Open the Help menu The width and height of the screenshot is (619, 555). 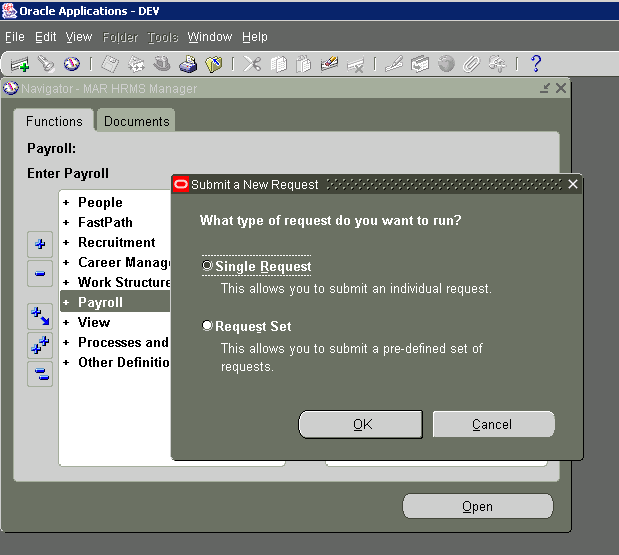[x=255, y=37]
